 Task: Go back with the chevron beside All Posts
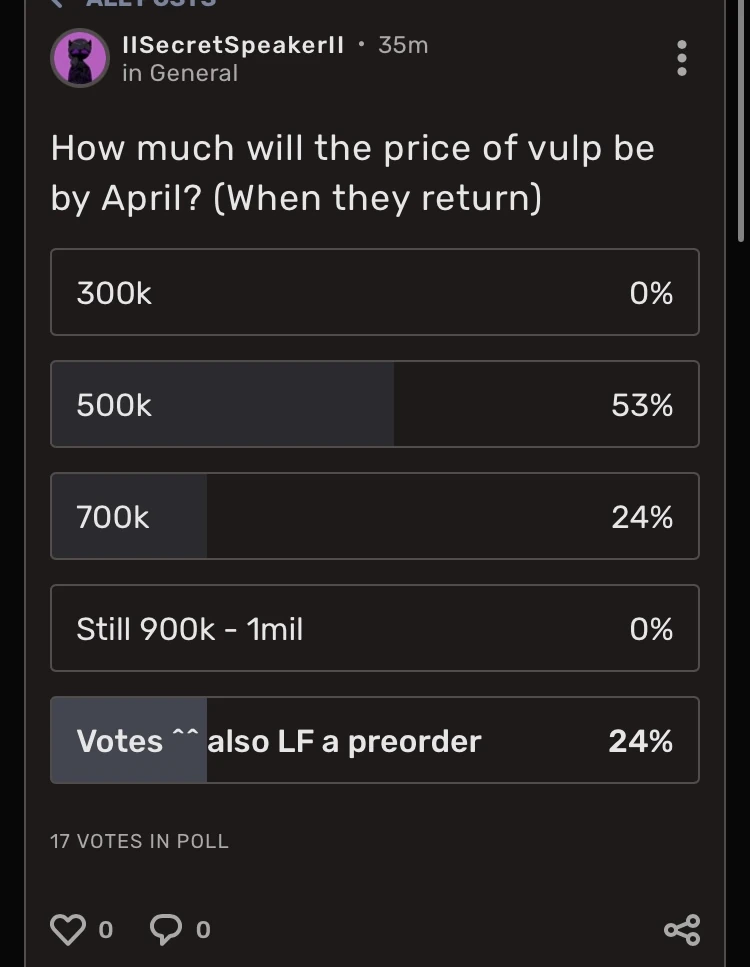[x=60, y=3]
